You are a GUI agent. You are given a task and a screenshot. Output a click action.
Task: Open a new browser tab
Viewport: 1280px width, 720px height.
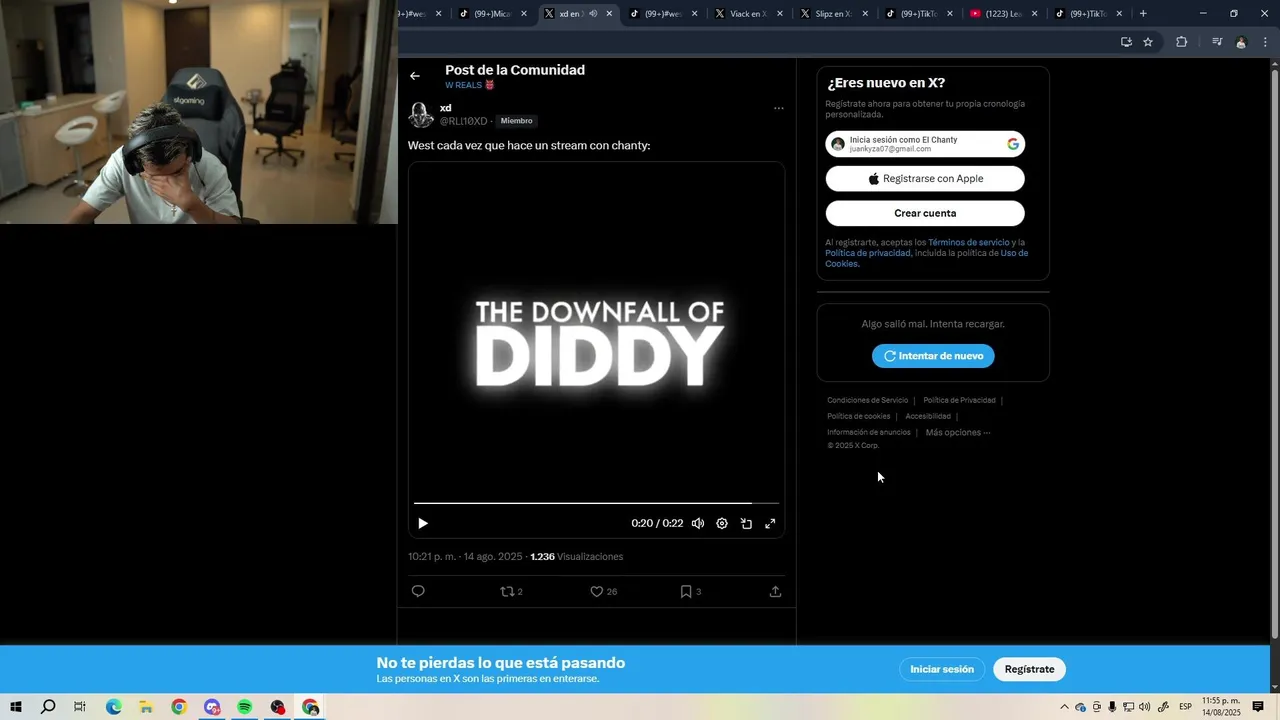coord(1143,14)
